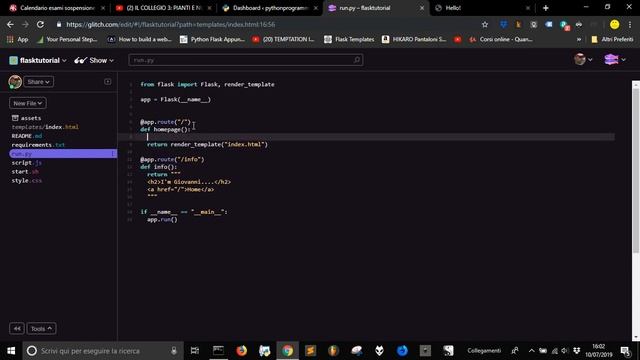
Task: Click taskbar clock and date
Action: point(599,351)
